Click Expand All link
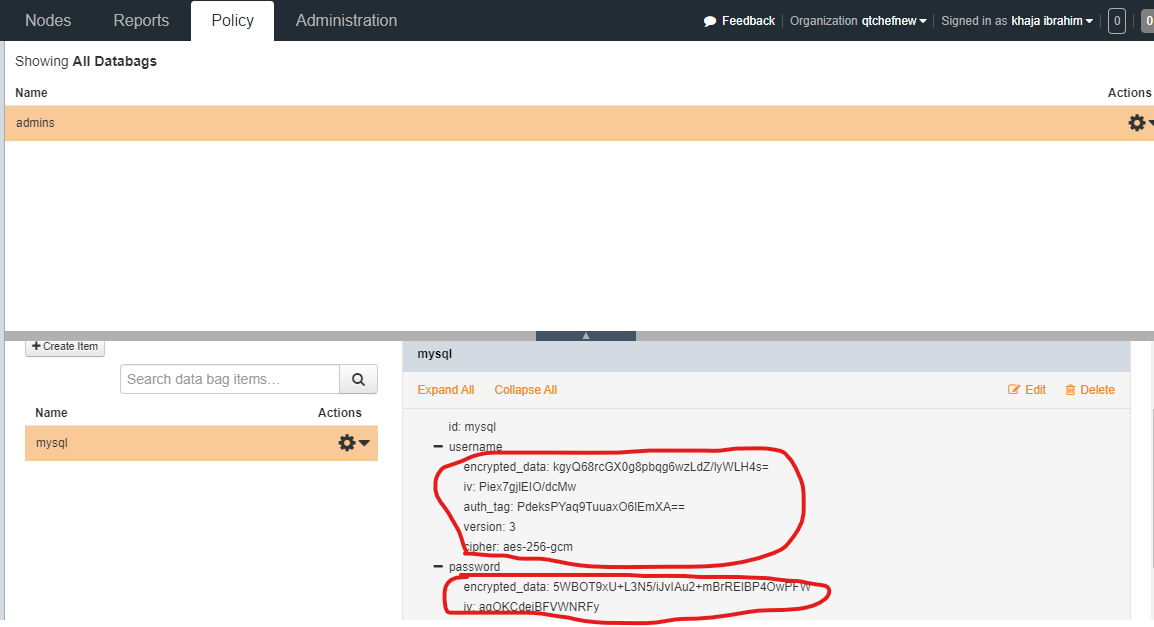The height and width of the screenshot is (627, 1154). coord(445,390)
